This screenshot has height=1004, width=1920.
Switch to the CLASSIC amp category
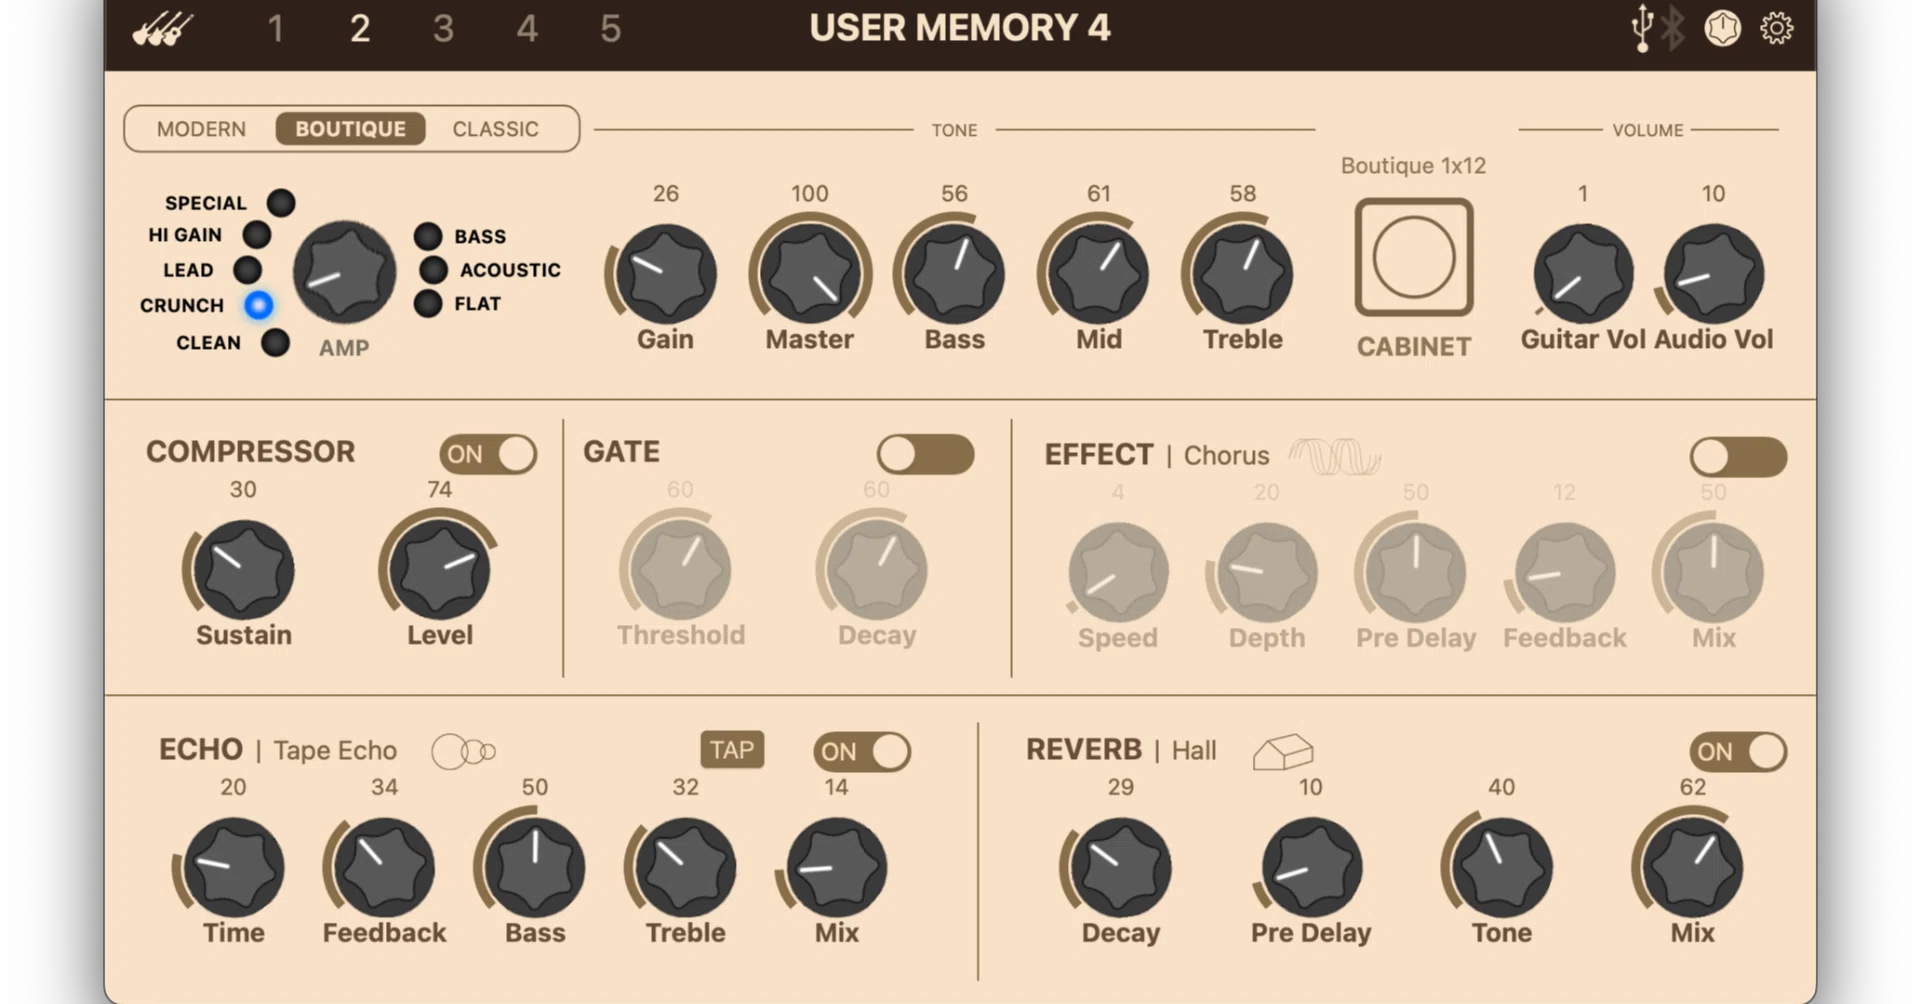pyautogui.click(x=495, y=129)
